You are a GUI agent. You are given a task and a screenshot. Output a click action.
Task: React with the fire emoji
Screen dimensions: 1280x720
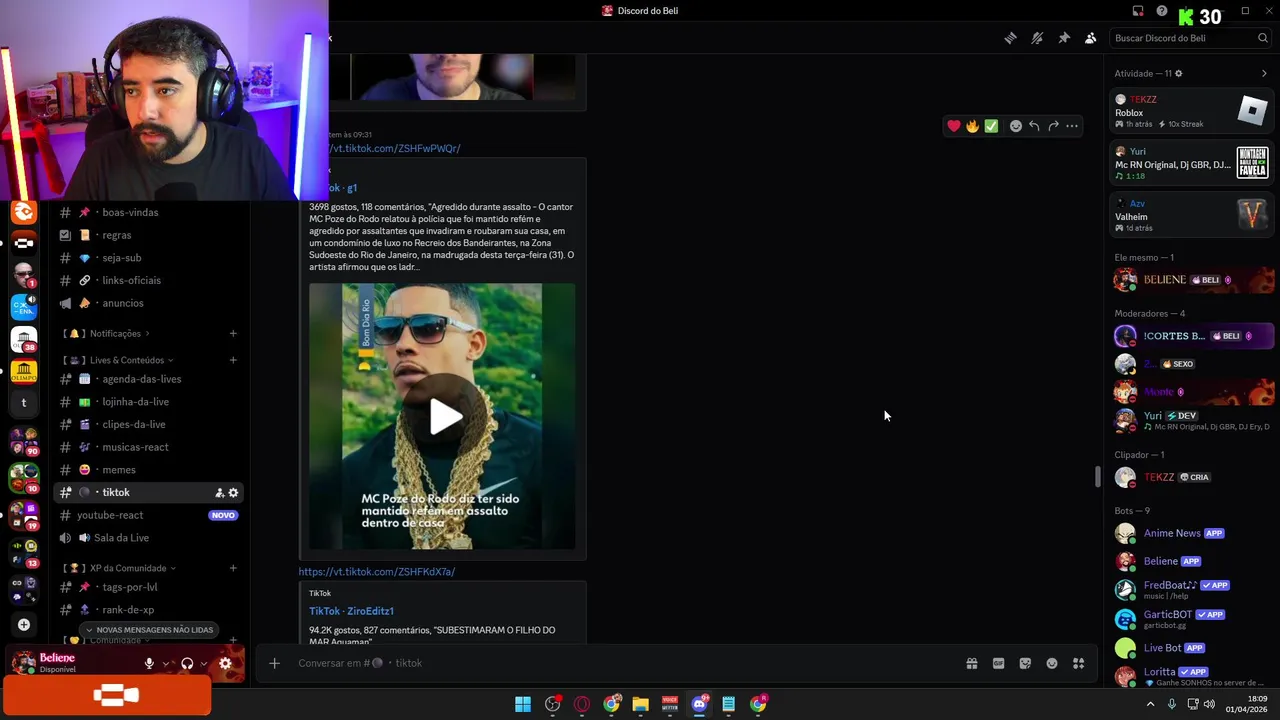(972, 126)
